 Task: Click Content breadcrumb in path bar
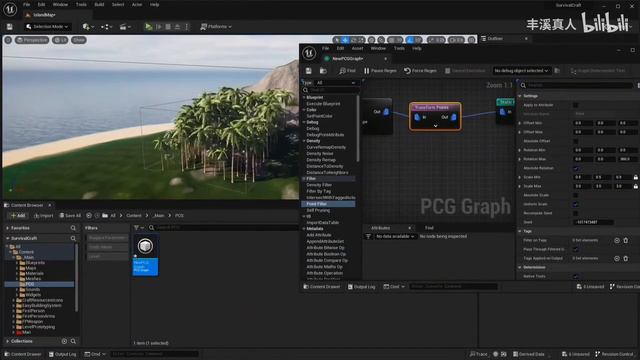pos(133,216)
